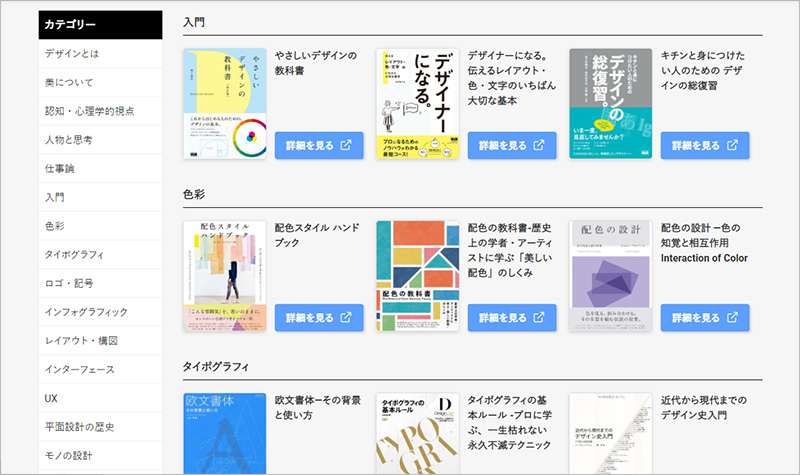Go to レイアウト・構図 category
The image size is (800, 475).
(101, 341)
